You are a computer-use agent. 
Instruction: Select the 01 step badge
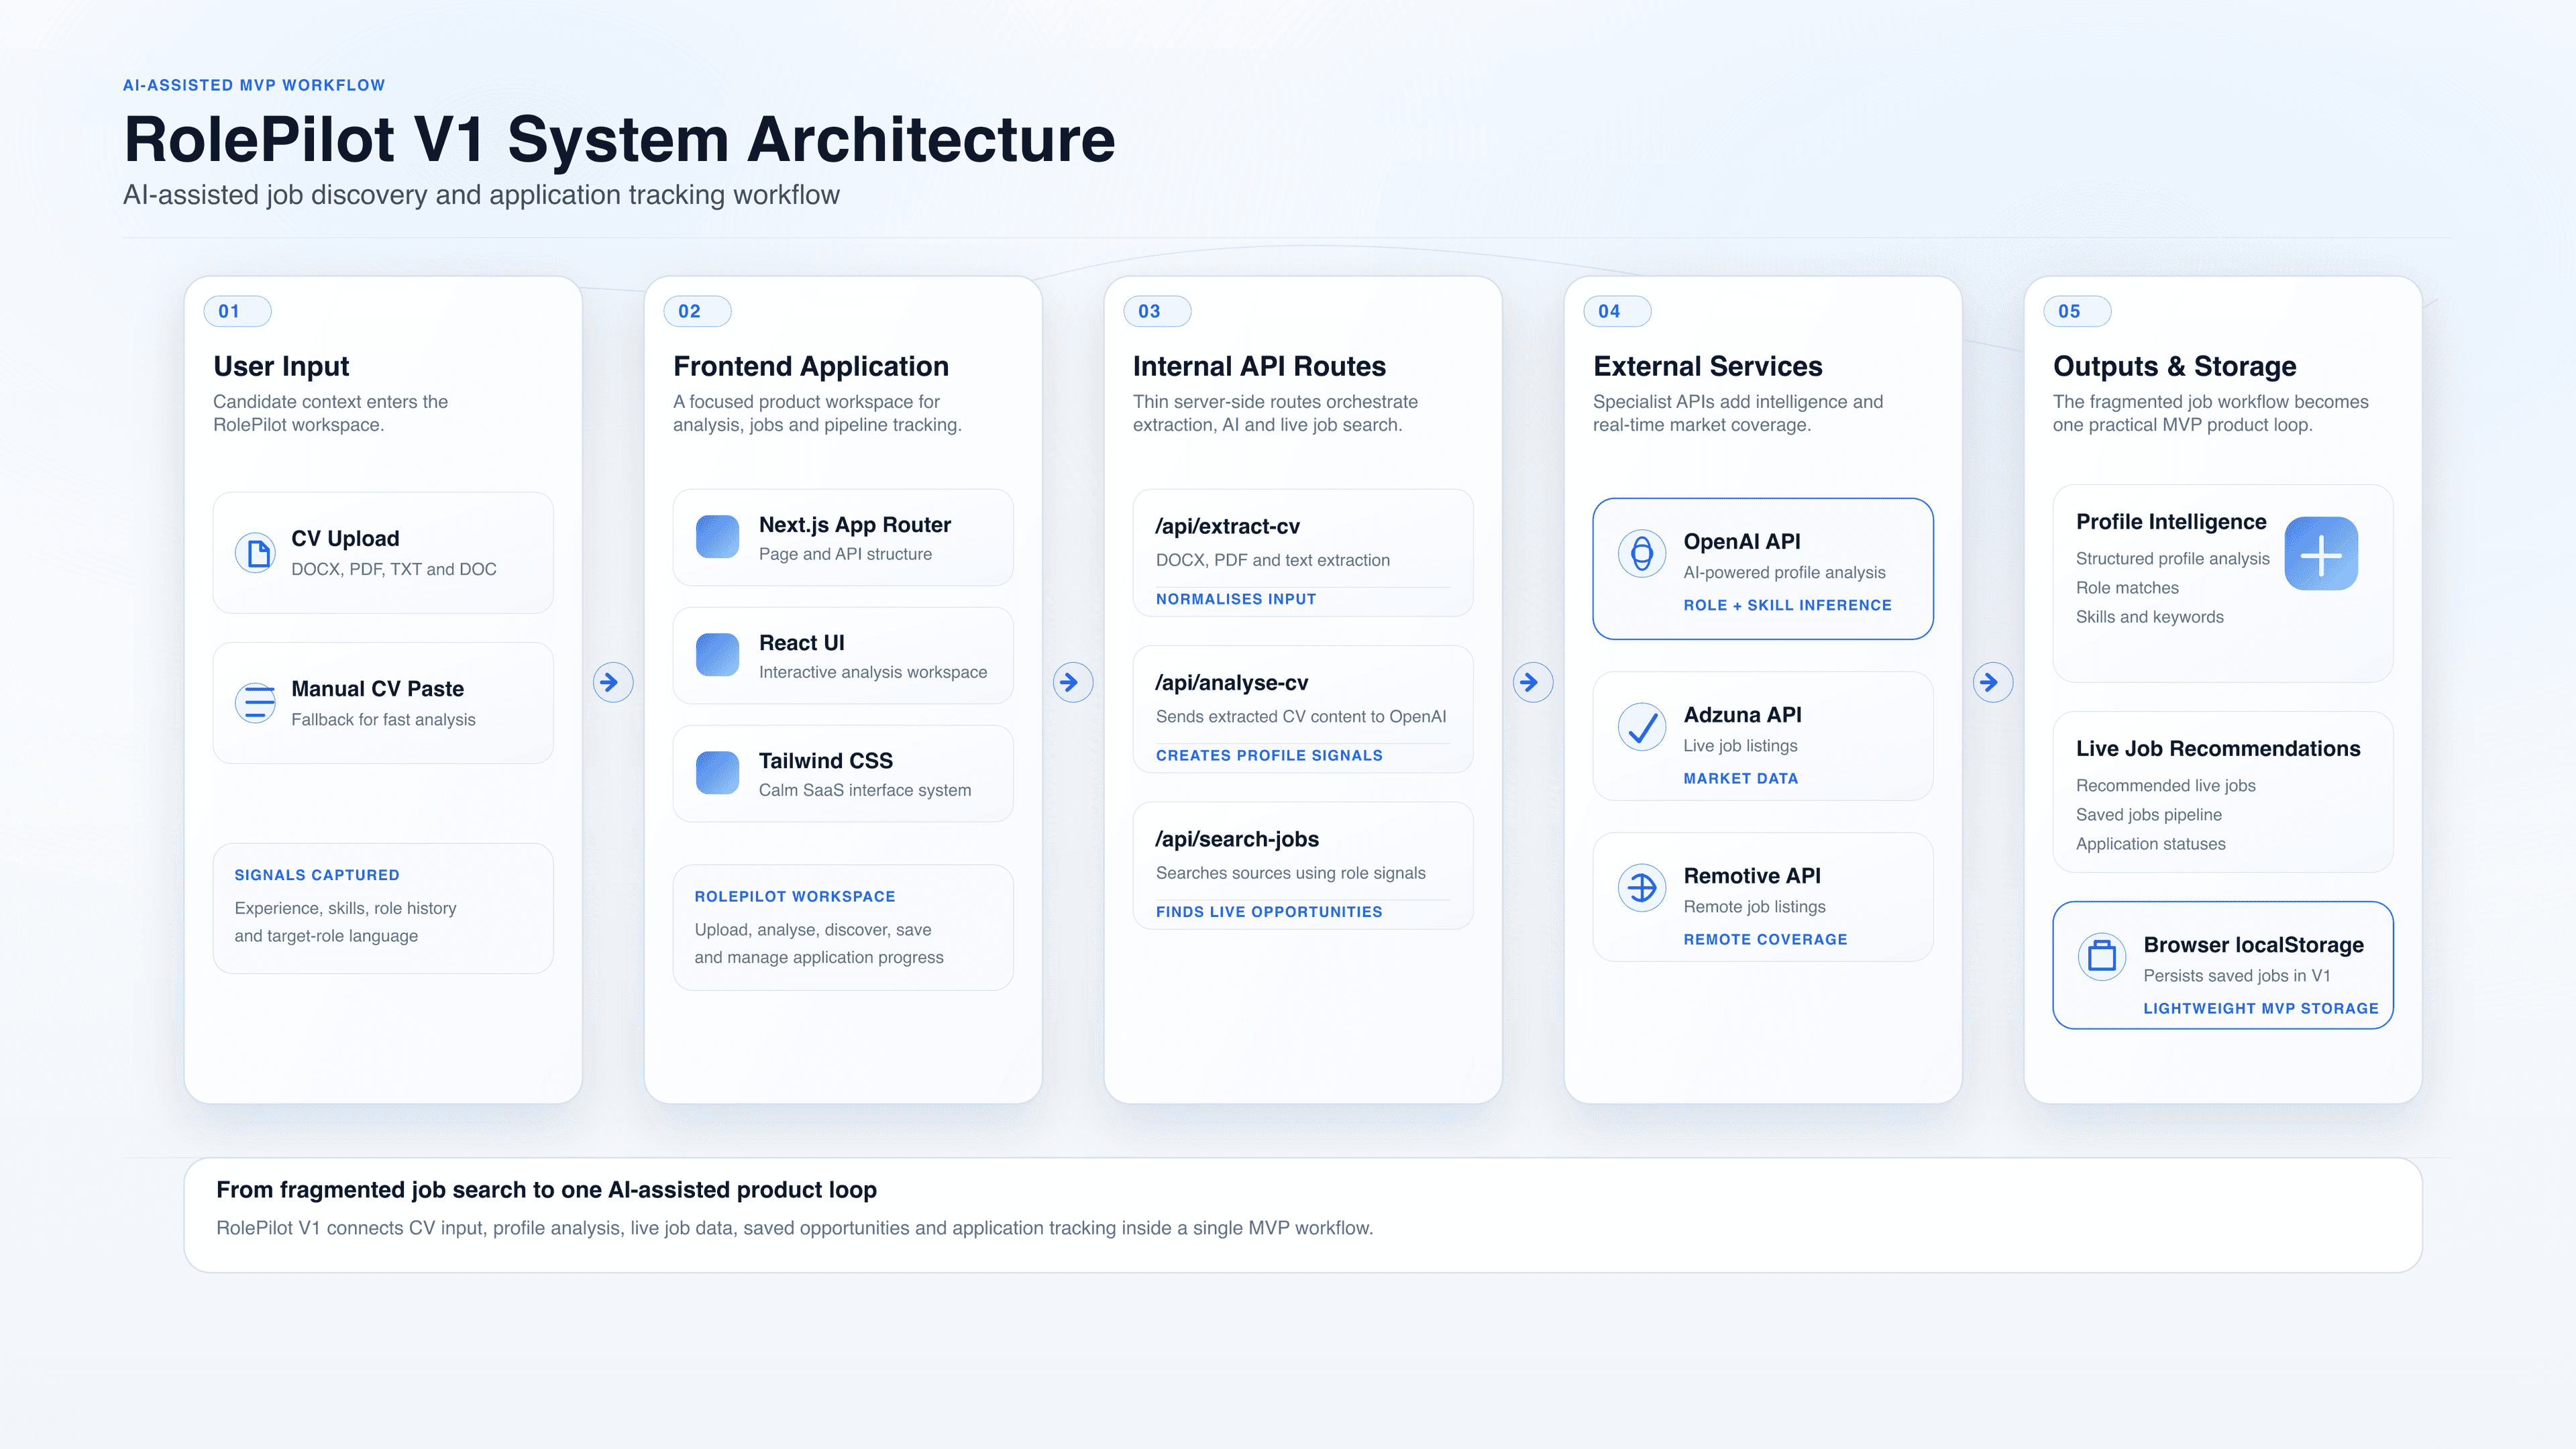tap(237, 311)
